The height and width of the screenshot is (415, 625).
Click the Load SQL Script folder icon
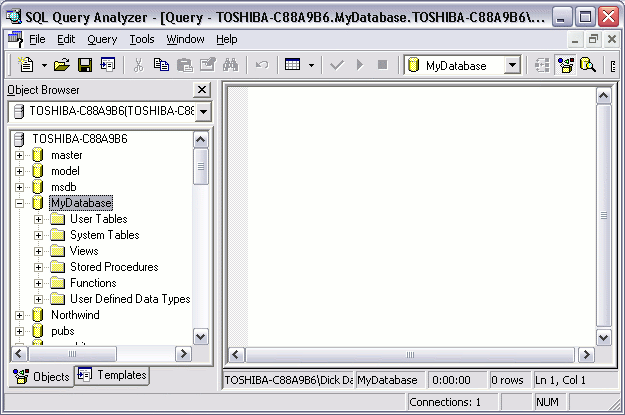tap(61, 65)
